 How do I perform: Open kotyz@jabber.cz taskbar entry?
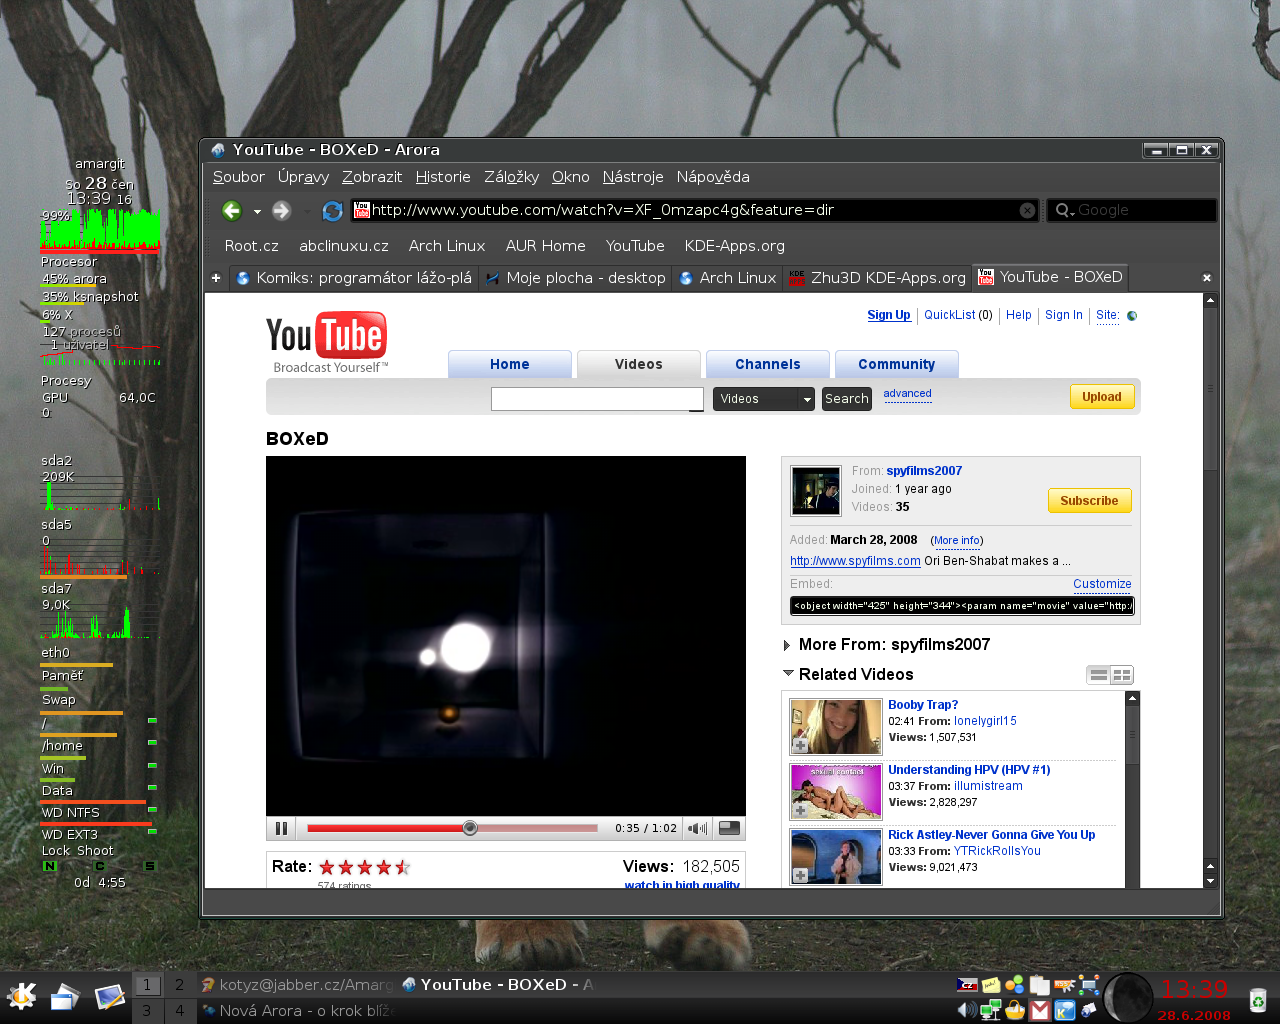(297, 985)
